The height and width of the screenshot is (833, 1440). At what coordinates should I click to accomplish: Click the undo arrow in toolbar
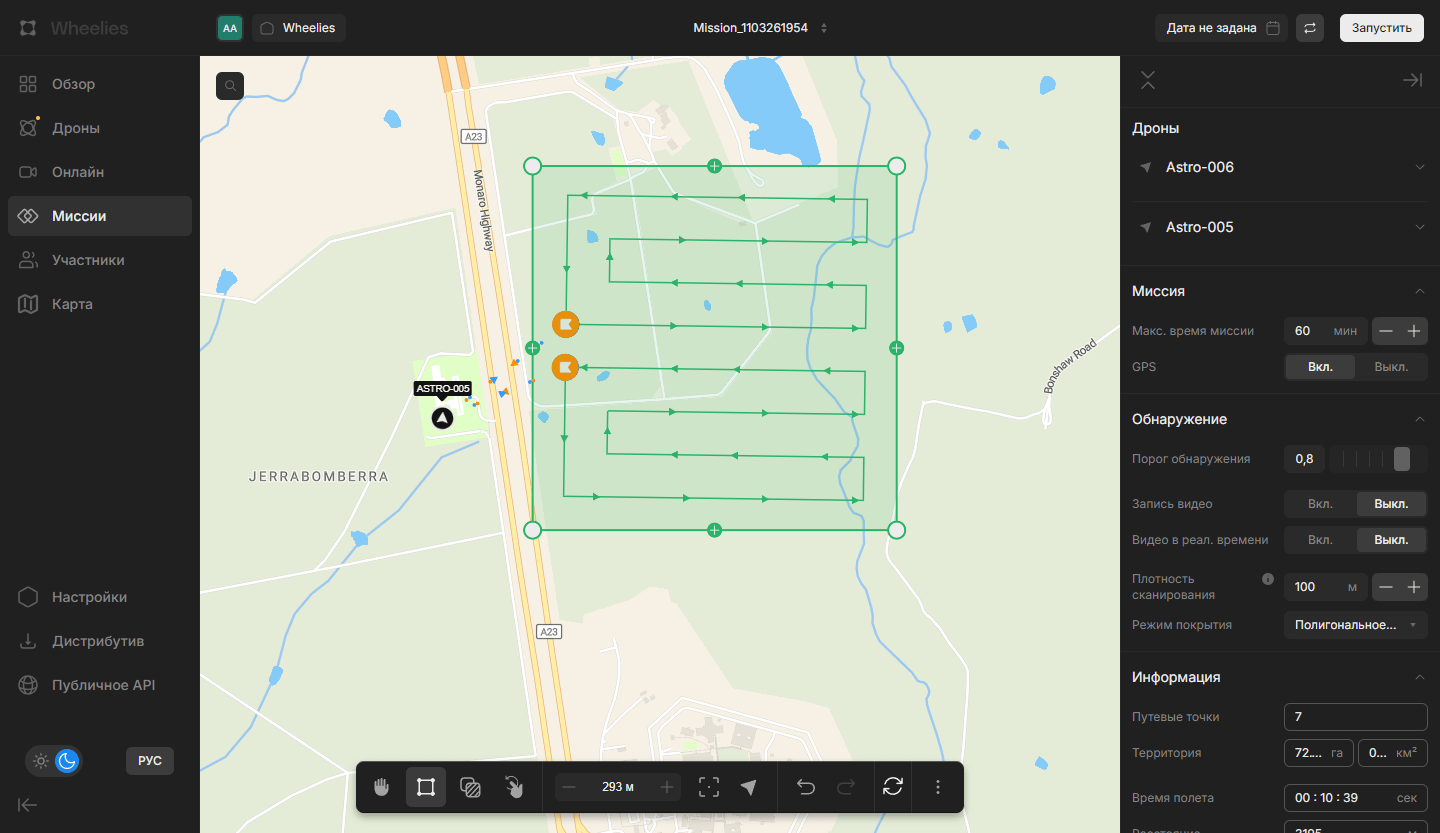tap(805, 787)
